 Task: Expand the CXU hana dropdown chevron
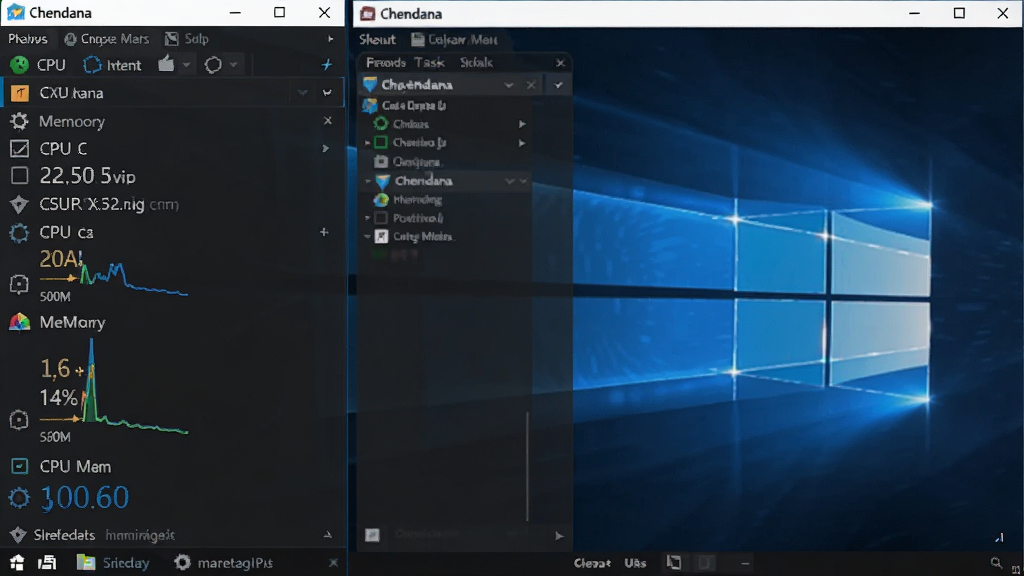click(x=302, y=93)
